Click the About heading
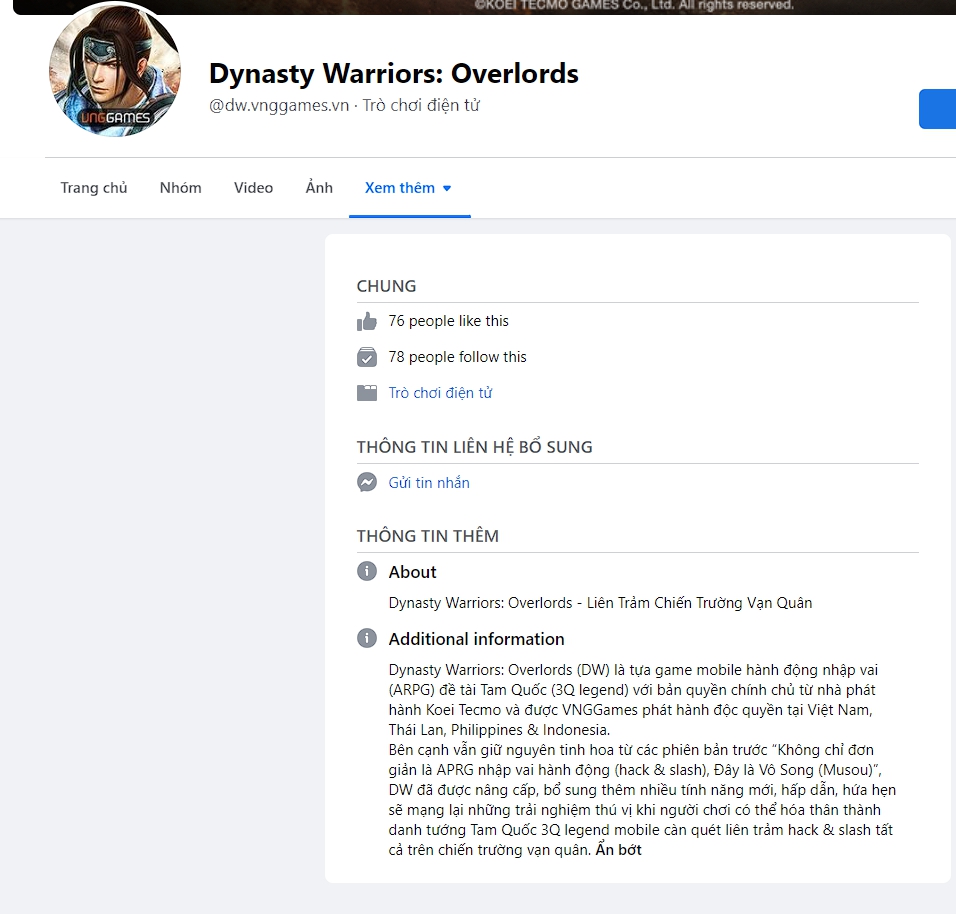Viewport: 956px width, 914px height. coord(413,572)
